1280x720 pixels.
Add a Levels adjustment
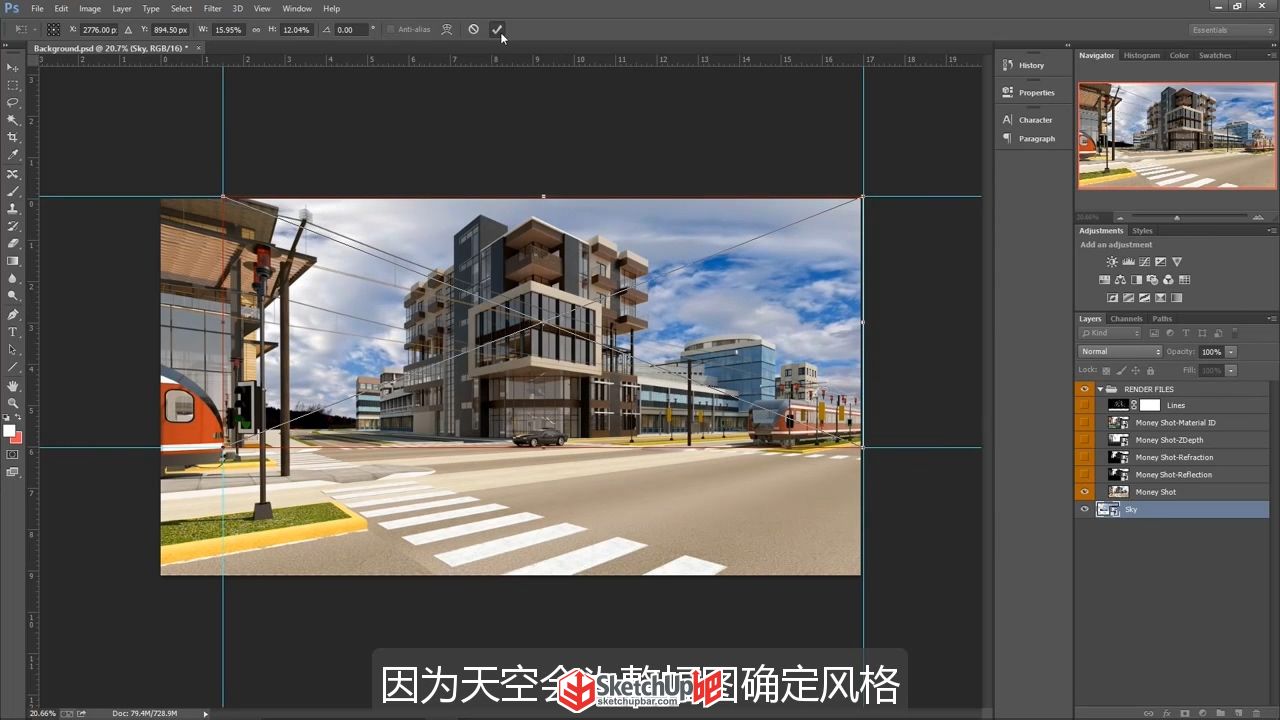(x=1129, y=262)
